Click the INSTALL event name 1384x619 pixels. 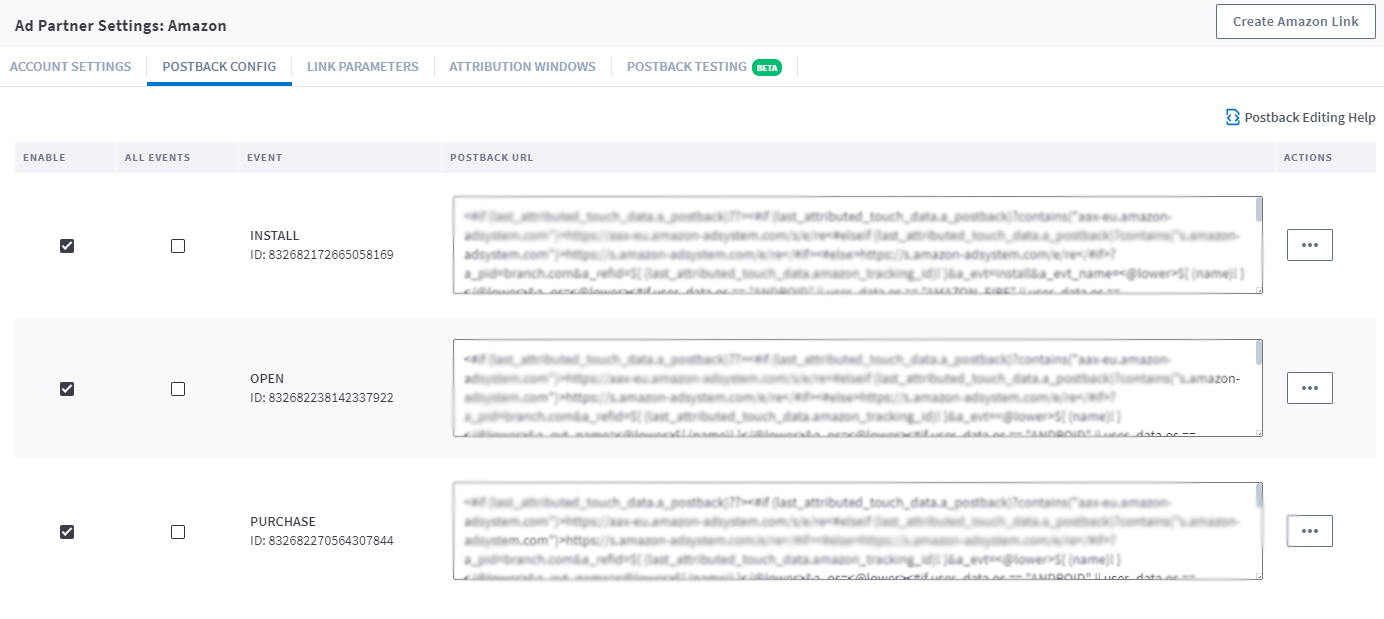(x=274, y=236)
